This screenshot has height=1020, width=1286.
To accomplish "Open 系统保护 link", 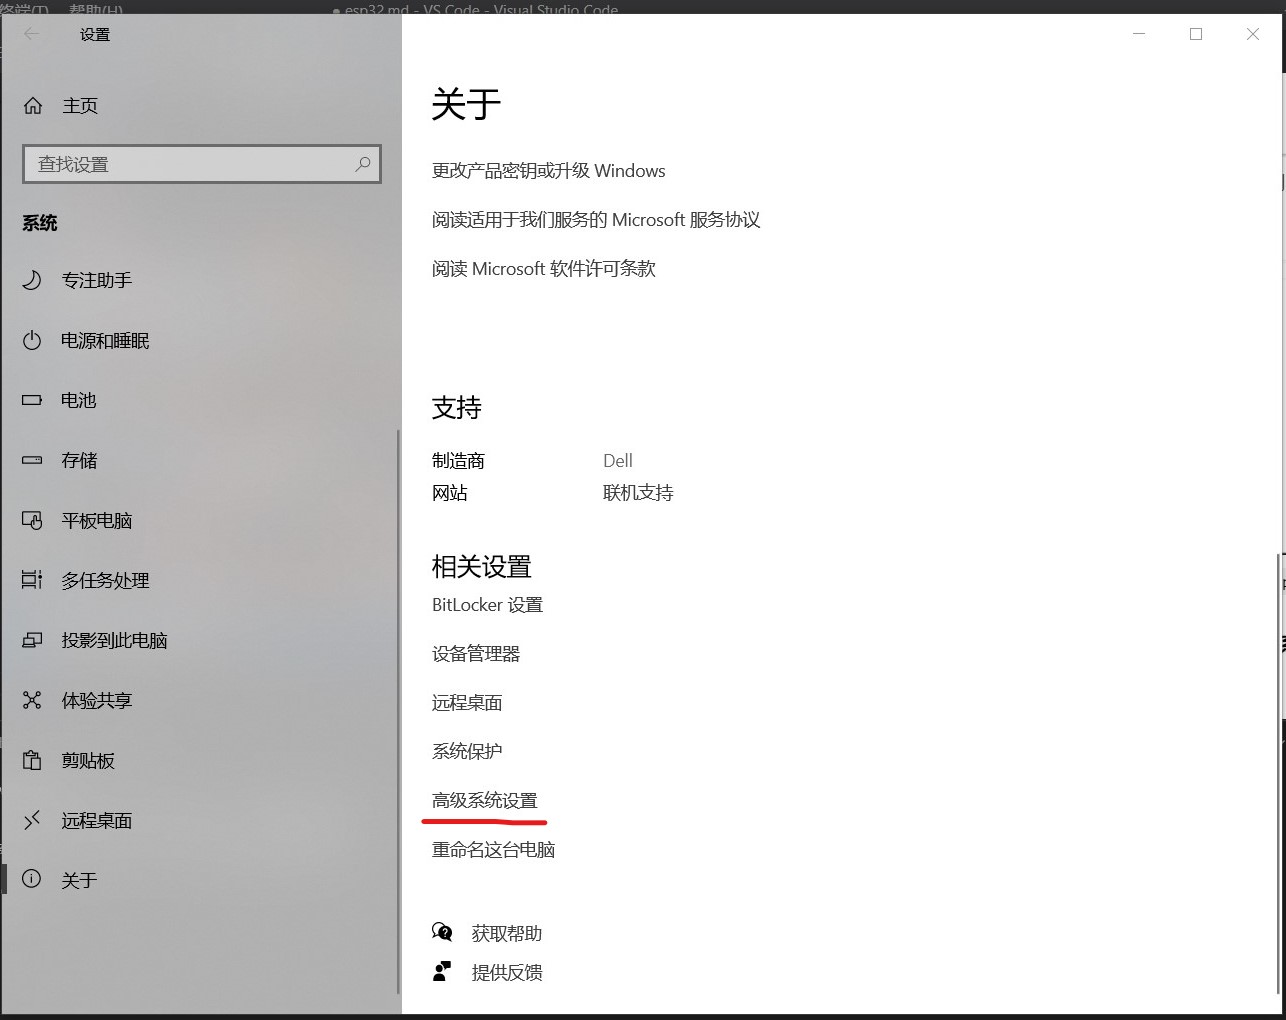I will click(467, 751).
